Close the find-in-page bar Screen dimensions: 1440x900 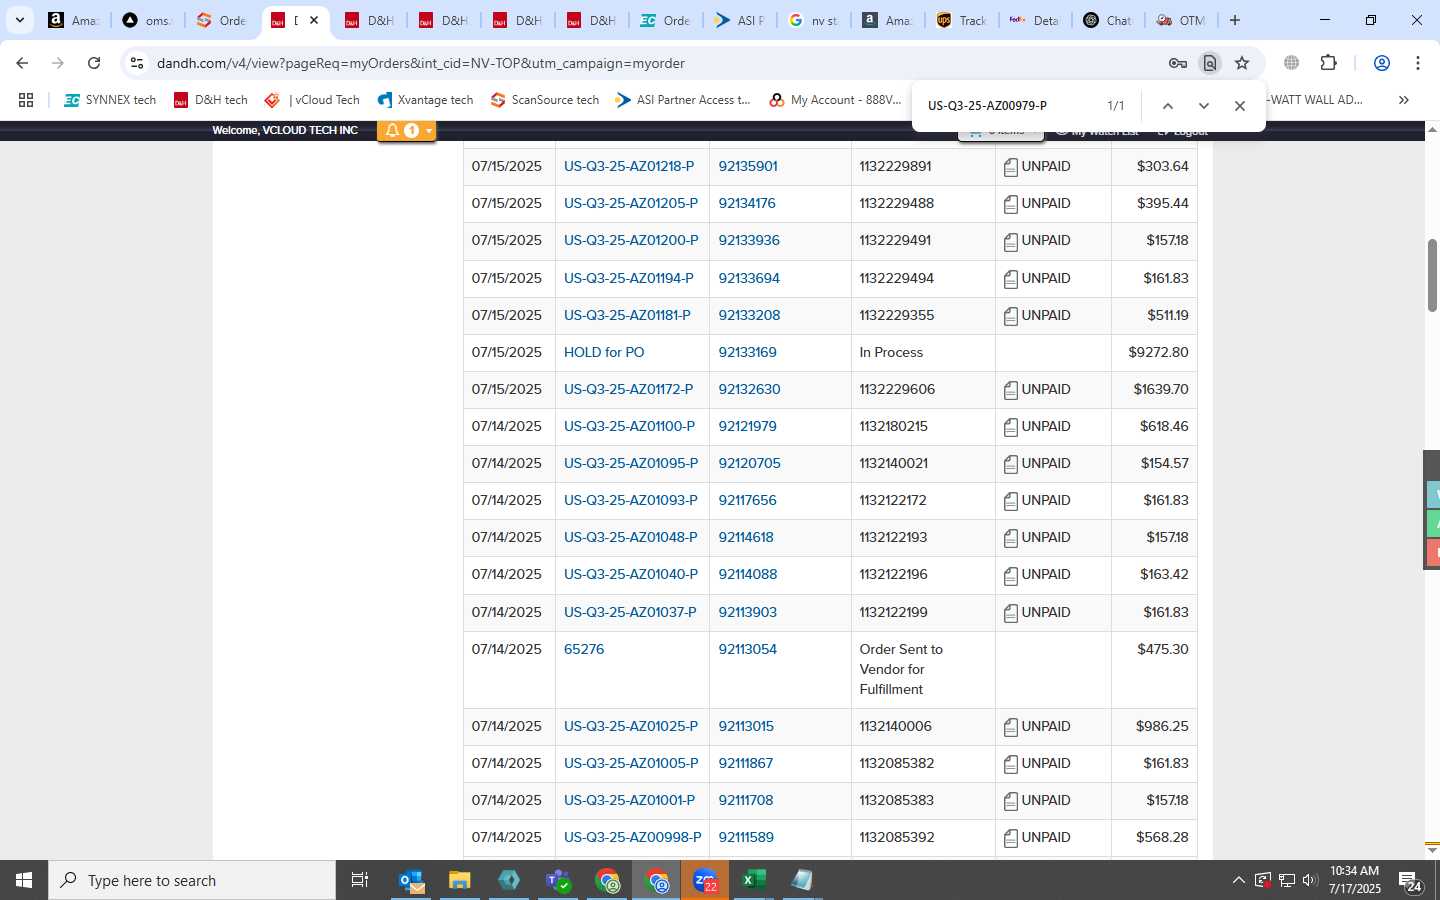click(x=1239, y=106)
